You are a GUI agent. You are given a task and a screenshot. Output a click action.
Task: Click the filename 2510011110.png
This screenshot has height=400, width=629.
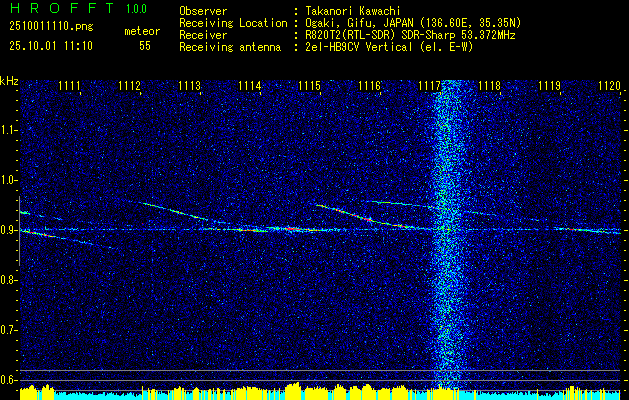click(51, 27)
